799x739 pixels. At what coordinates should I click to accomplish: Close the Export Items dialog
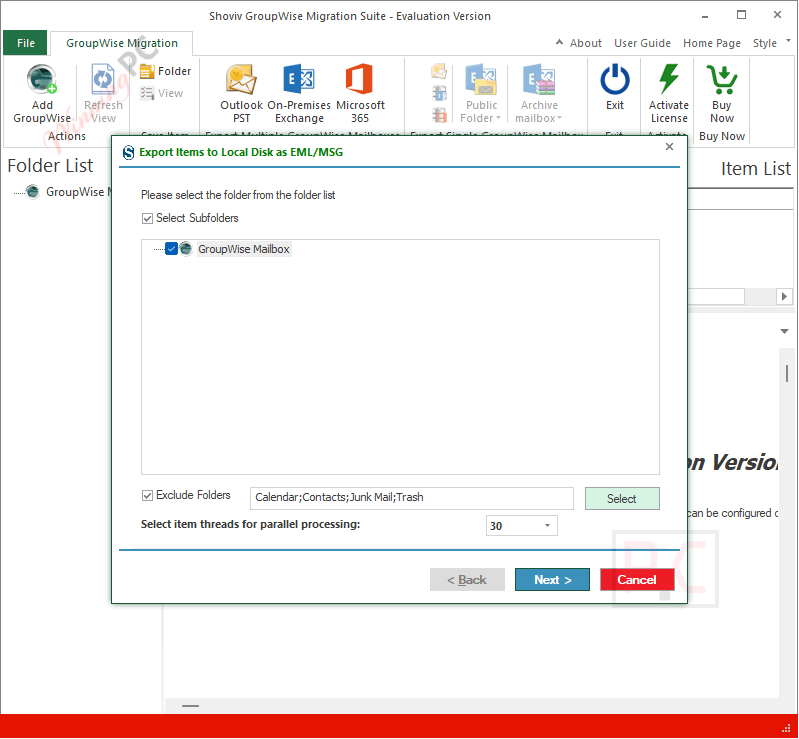tap(669, 147)
